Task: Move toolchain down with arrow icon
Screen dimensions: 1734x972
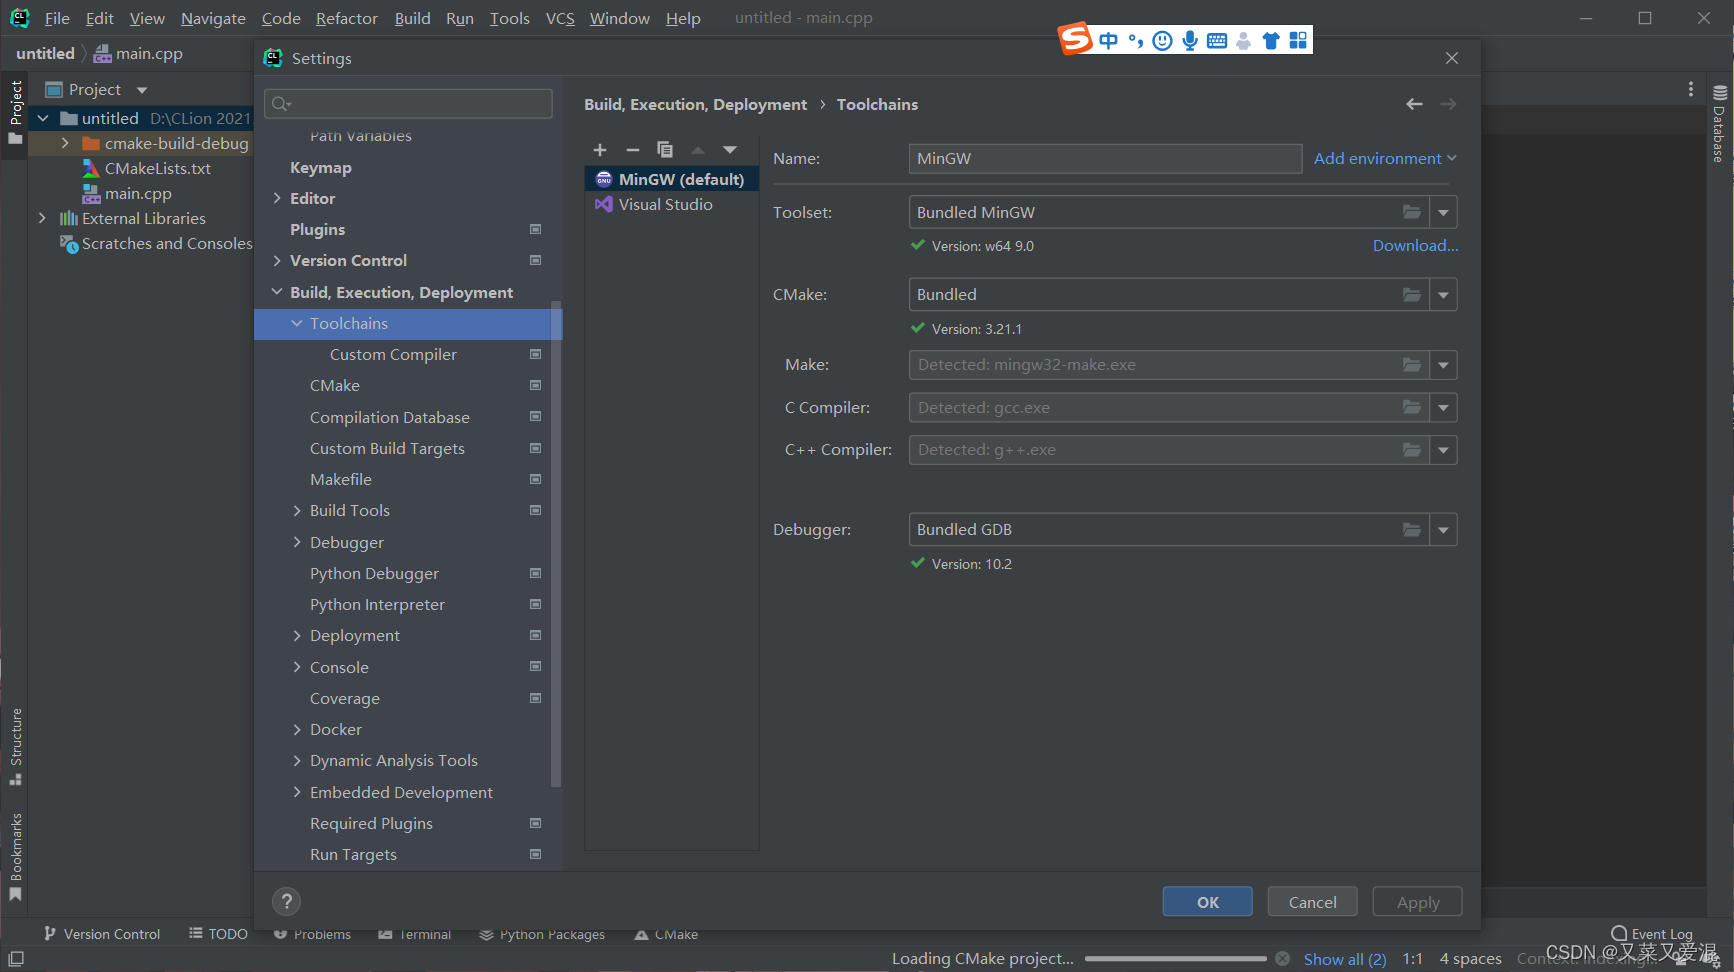Action: [x=730, y=150]
